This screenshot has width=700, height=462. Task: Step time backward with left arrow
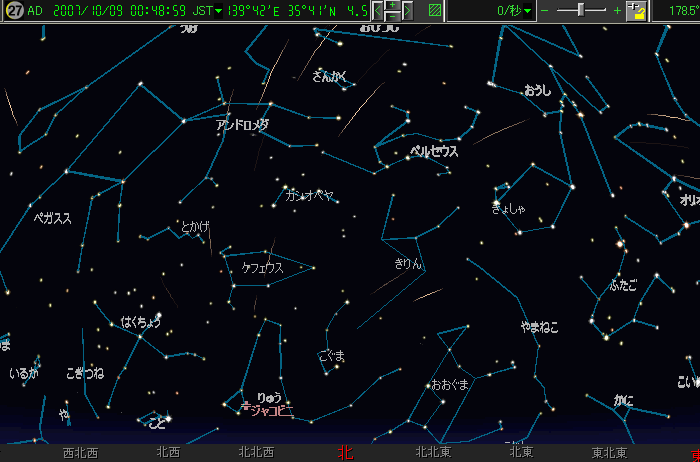(x=378, y=11)
